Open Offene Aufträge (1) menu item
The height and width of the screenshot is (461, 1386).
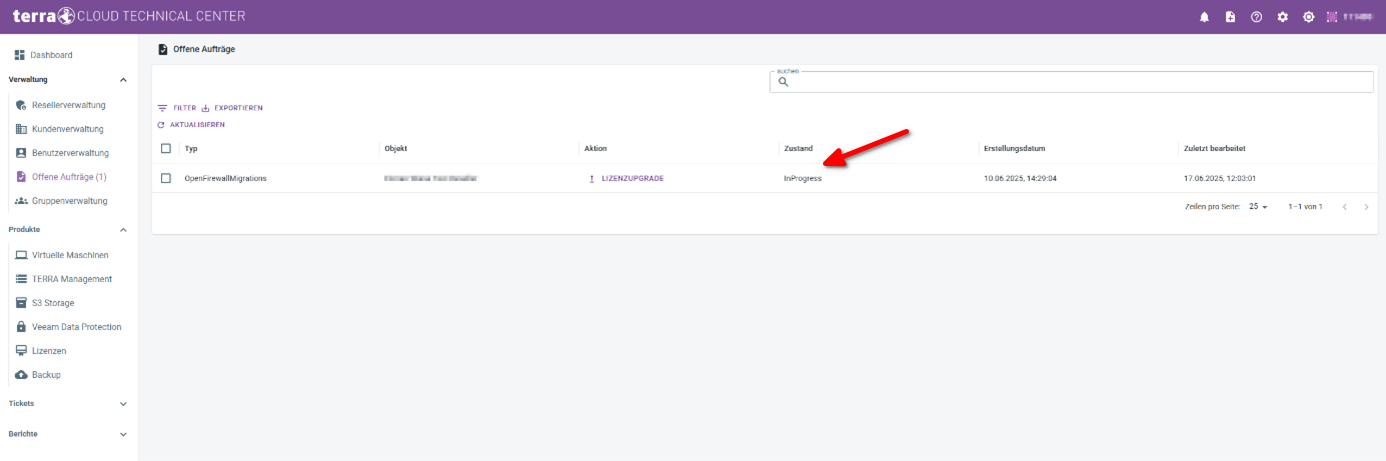click(x=68, y=177)
